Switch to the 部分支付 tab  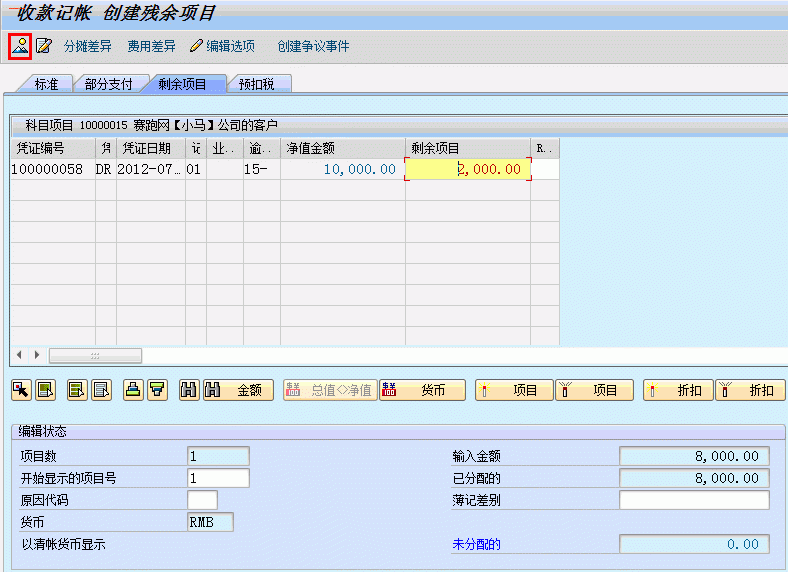(109, 84)
